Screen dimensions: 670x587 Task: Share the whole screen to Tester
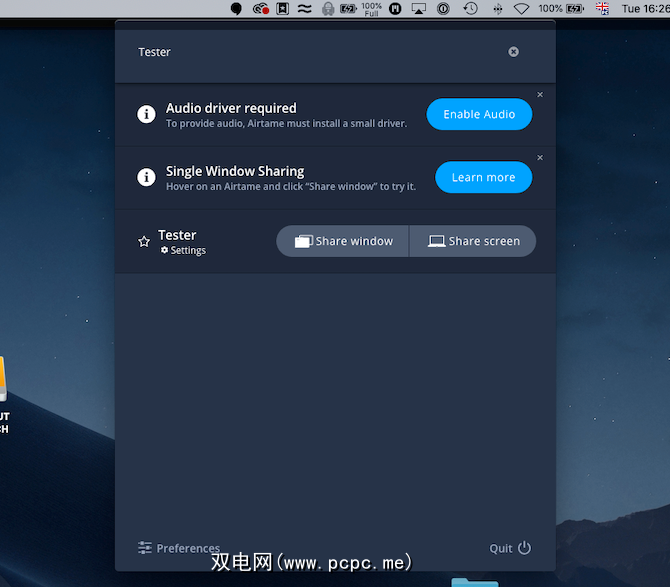pos(473,241)
